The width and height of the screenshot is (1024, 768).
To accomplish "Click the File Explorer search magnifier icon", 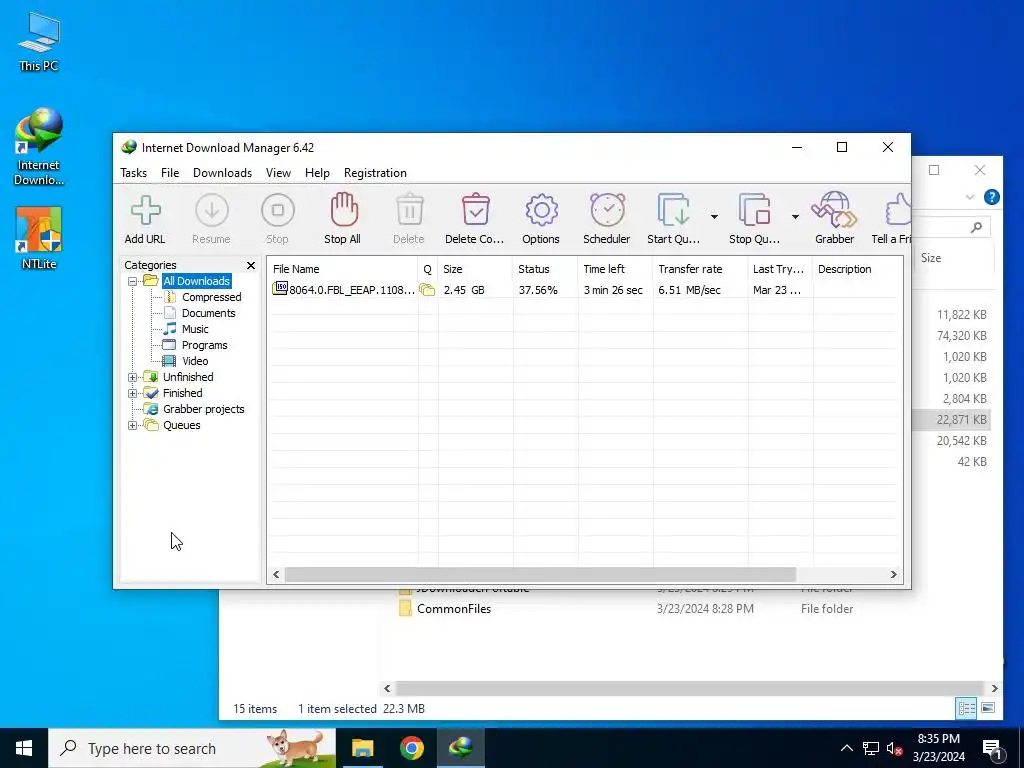I will tap(976, 227).
